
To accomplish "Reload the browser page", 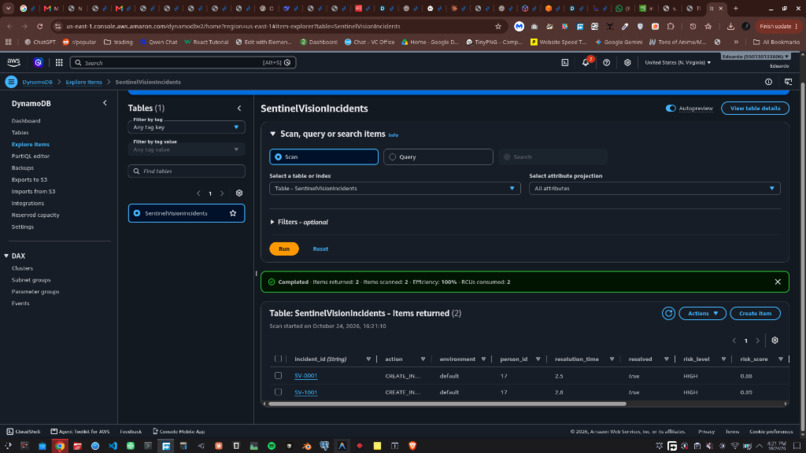I will coord(40,26).
